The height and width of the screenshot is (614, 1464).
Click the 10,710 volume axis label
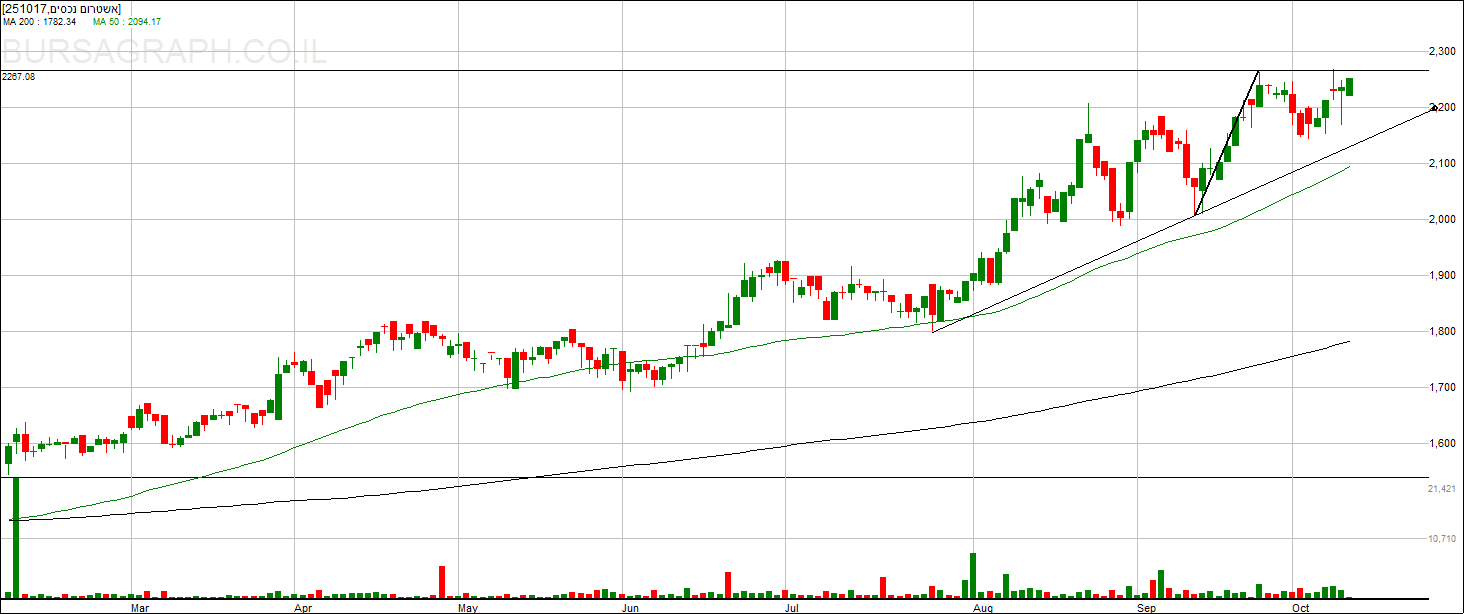1441,539
